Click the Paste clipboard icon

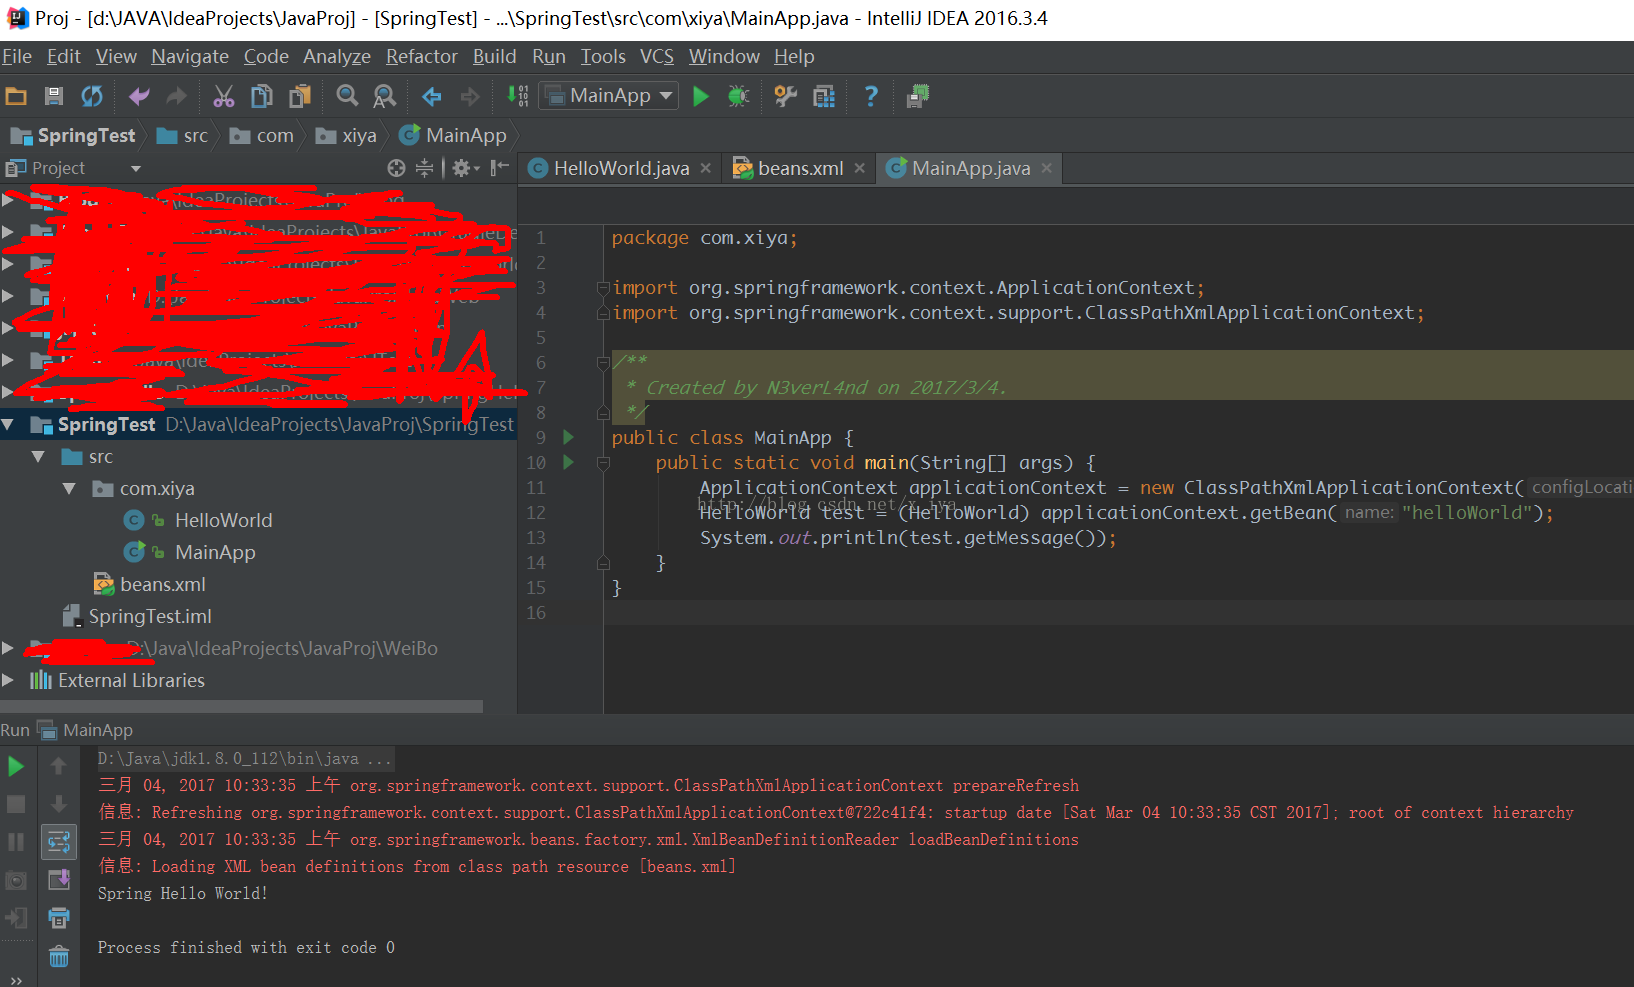[x=300, y=96]
